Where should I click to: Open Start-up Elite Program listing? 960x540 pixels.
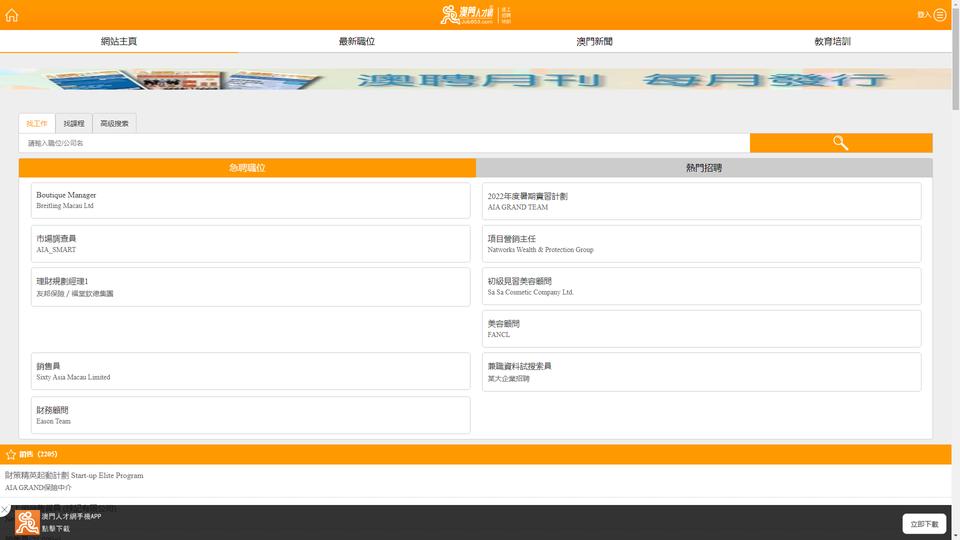point(476,481)
